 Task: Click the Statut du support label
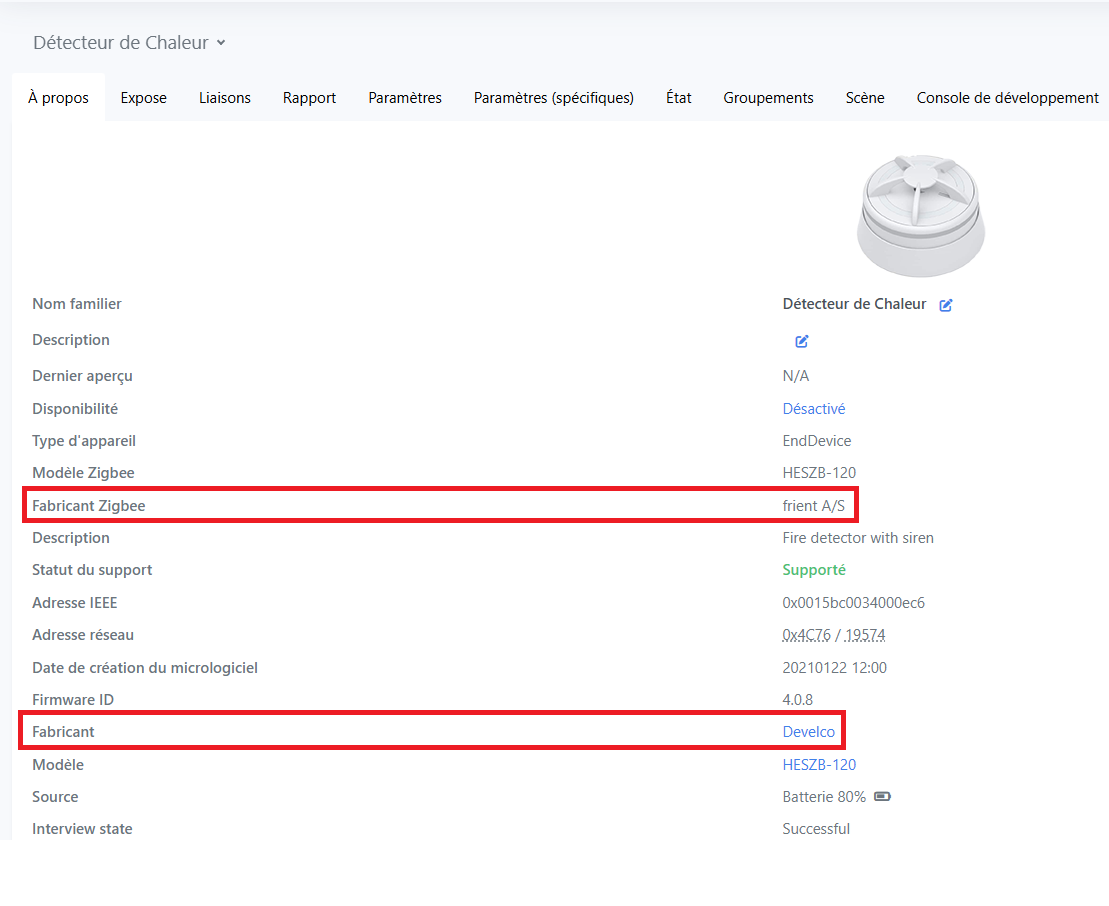tap(92, 570)
